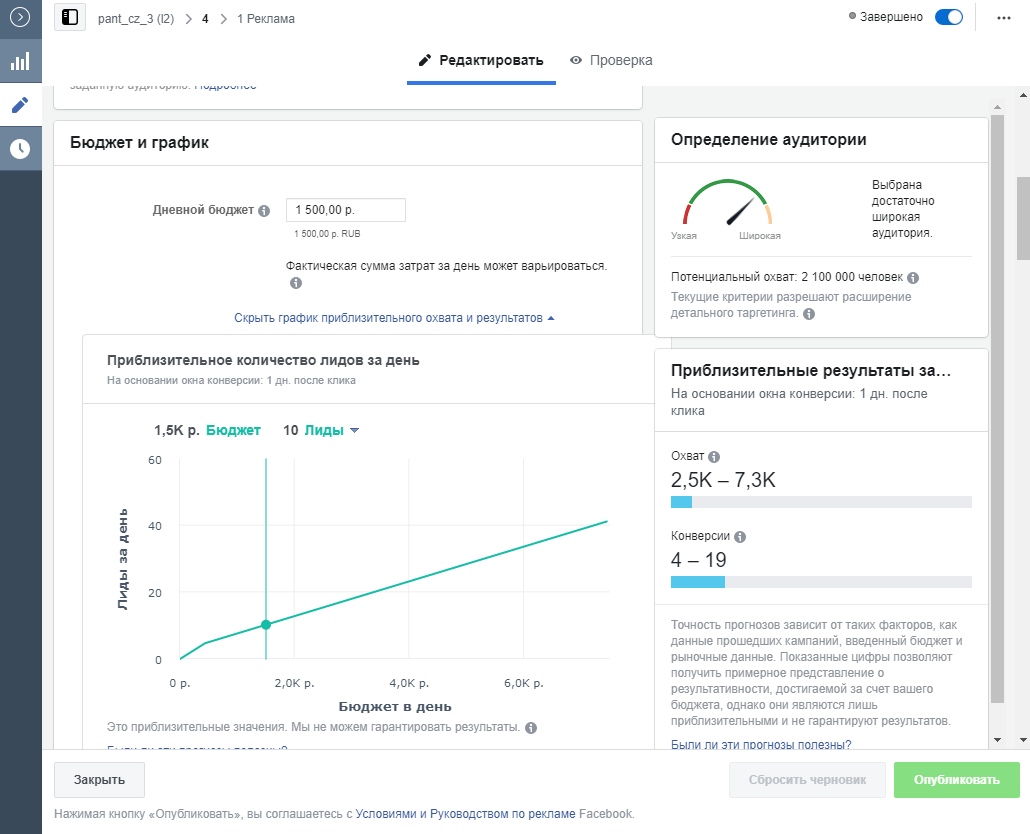Click the Охват estimate progress bar
The height and width of the screenshot is (834, 1030).
(821, 502)
